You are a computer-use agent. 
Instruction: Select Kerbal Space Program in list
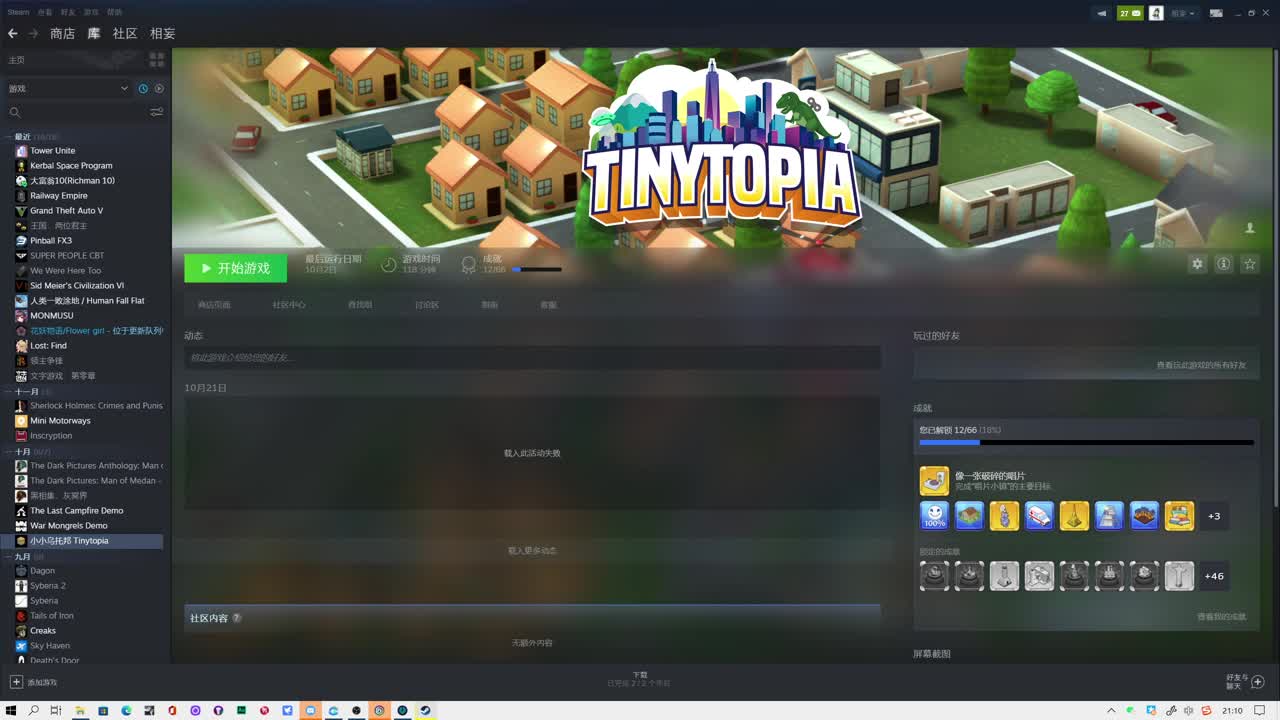coord(71,166)
